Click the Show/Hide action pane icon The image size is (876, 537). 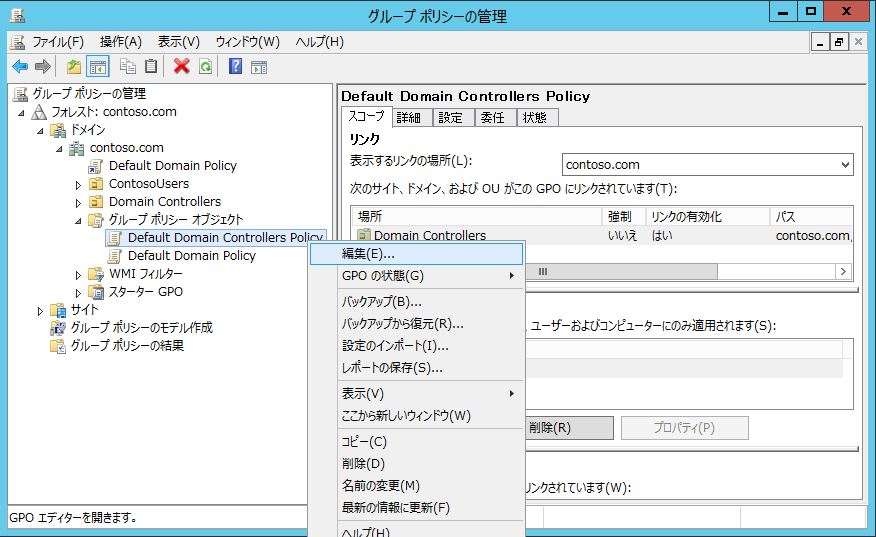(259, 66)
